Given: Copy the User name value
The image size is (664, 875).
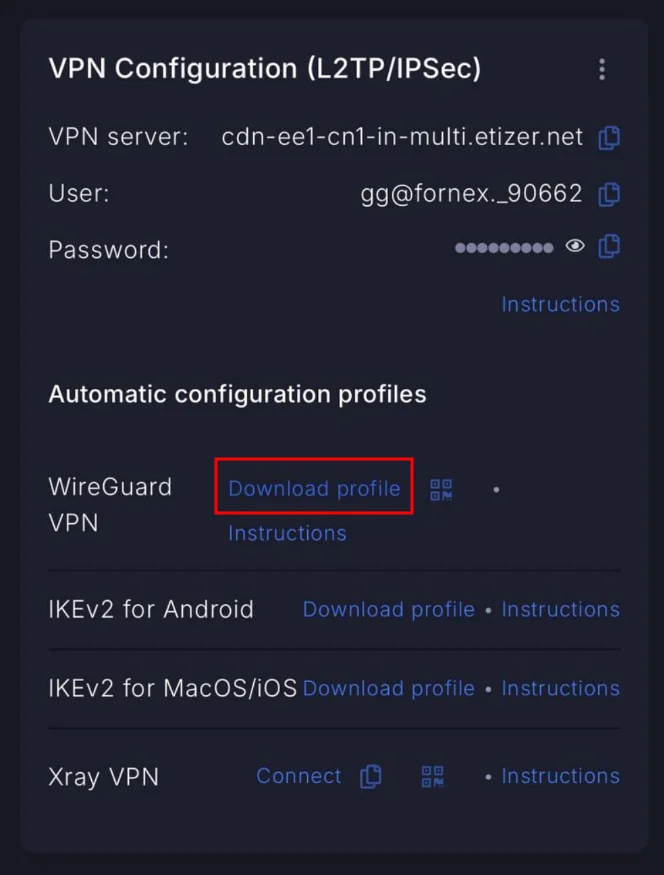Looking at the screenshot, I should pos(609,194).
